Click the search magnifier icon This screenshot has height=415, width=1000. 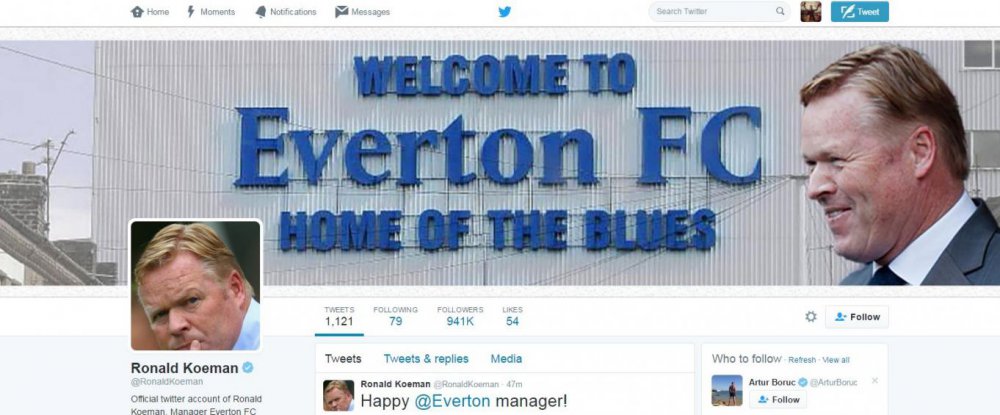click(780, 11)
